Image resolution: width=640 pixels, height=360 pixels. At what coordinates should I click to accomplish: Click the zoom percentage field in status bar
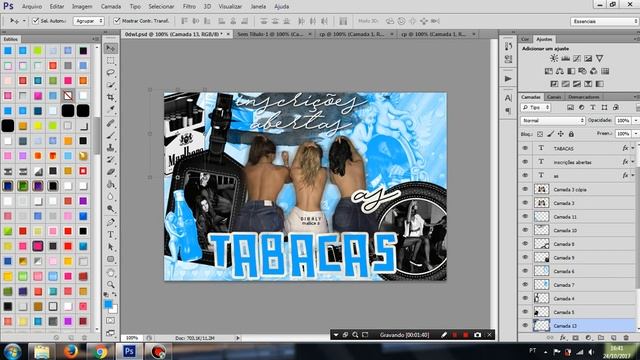132,338
